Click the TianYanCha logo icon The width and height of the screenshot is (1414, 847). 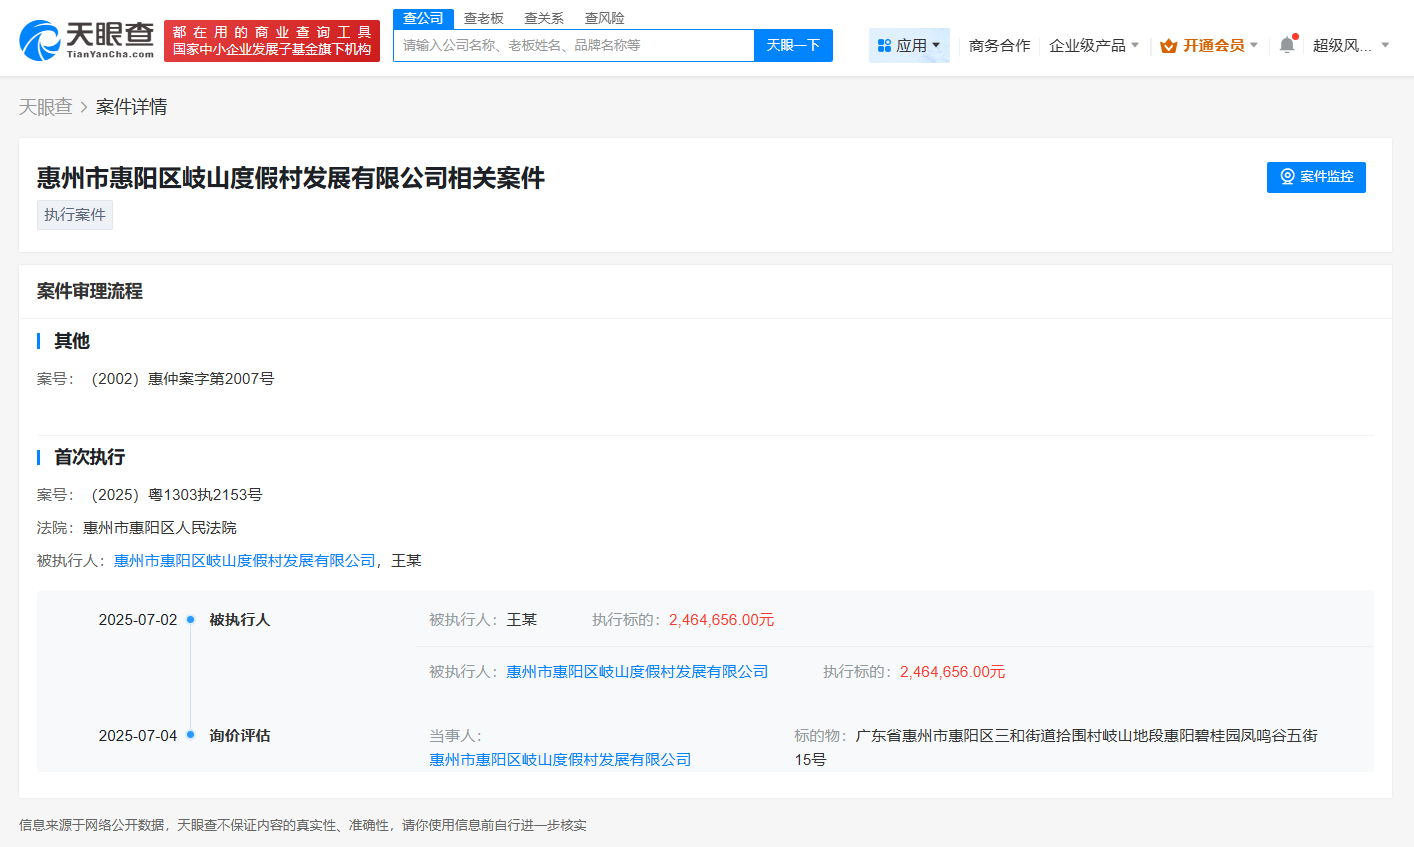(x=40, y=40)
